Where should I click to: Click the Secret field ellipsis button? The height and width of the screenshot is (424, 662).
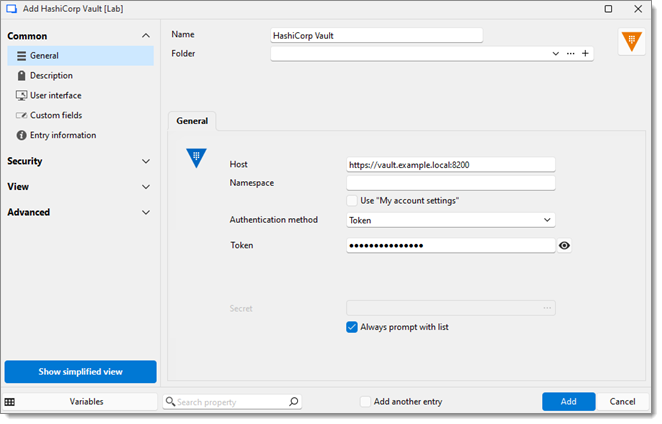click(x=547, y=308)
